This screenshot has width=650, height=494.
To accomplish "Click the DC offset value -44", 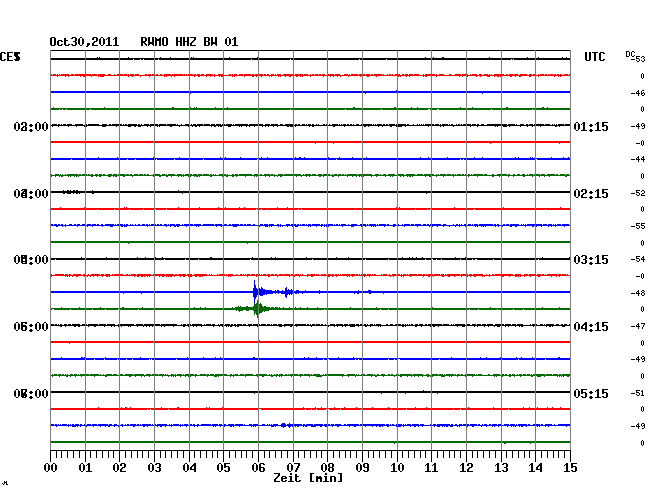I will coord(638,159).
